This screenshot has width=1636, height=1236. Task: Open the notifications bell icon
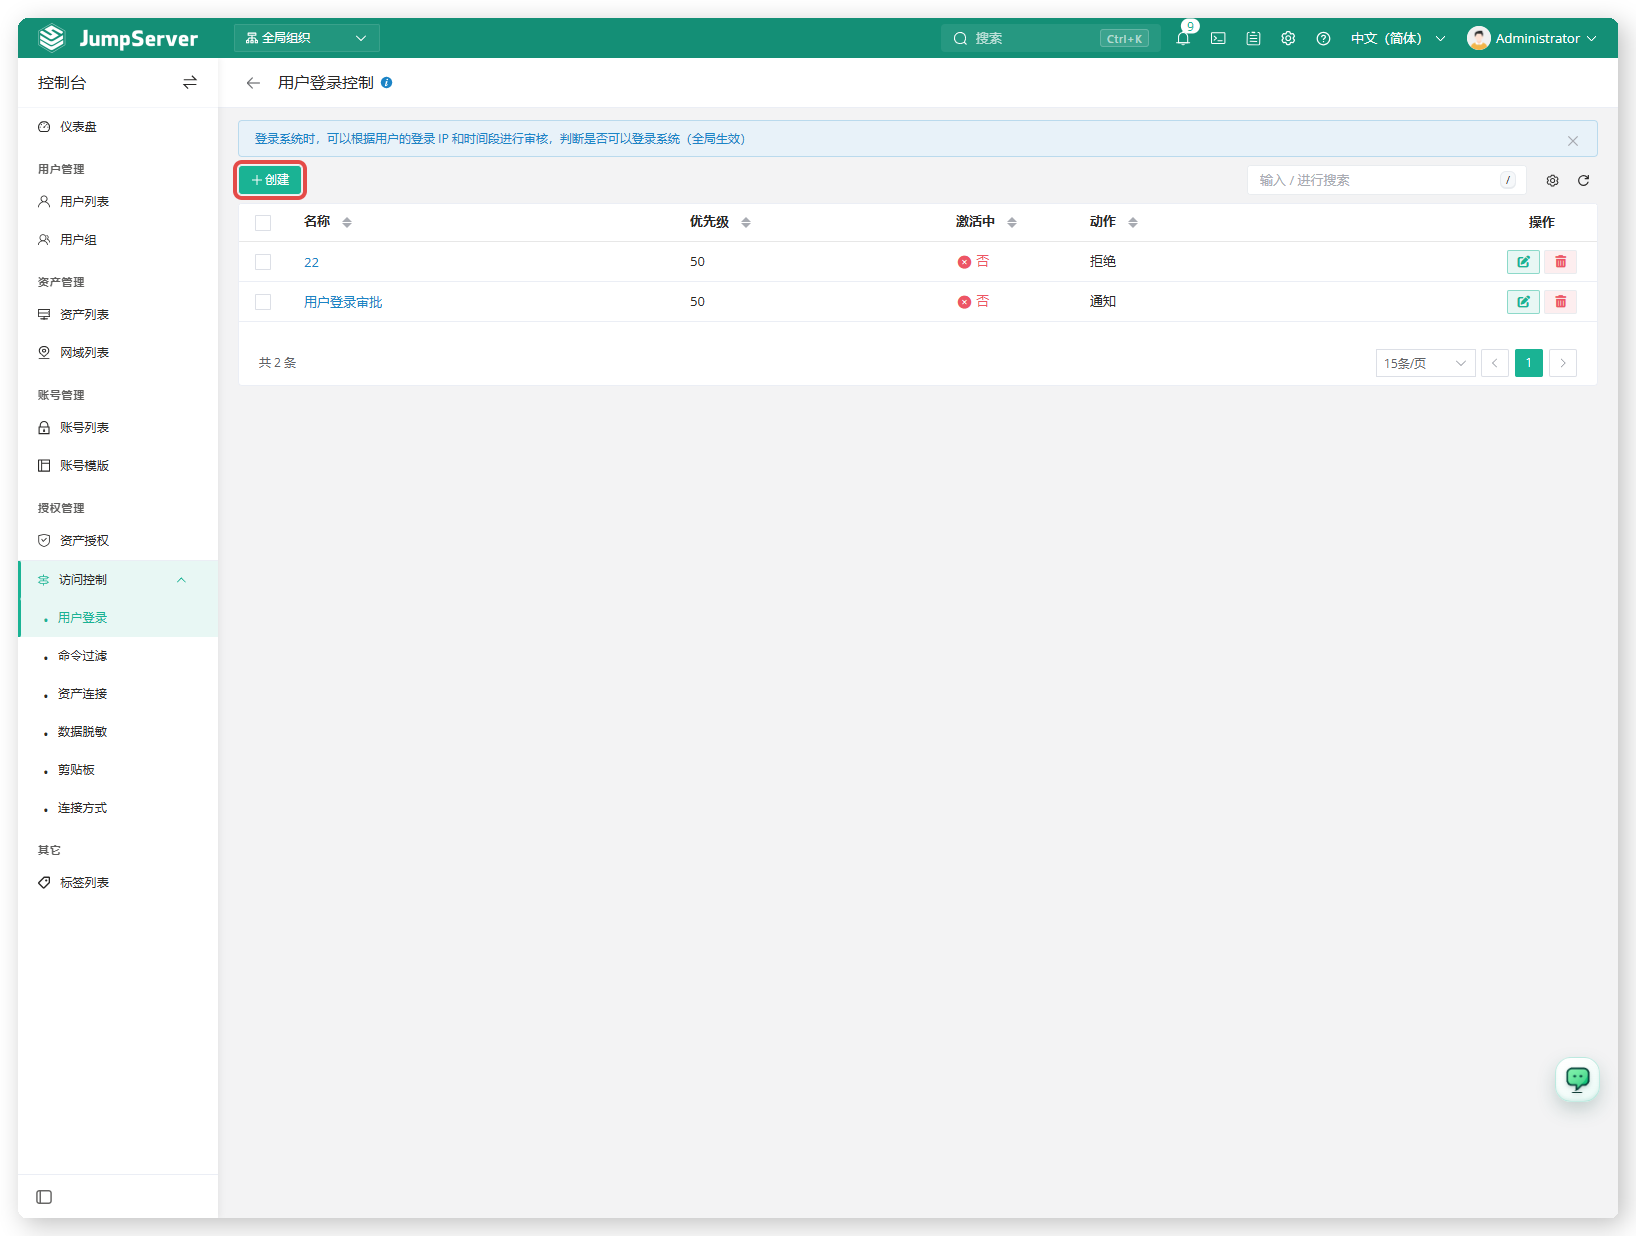pyautogui.click(x=1183, y=38)
